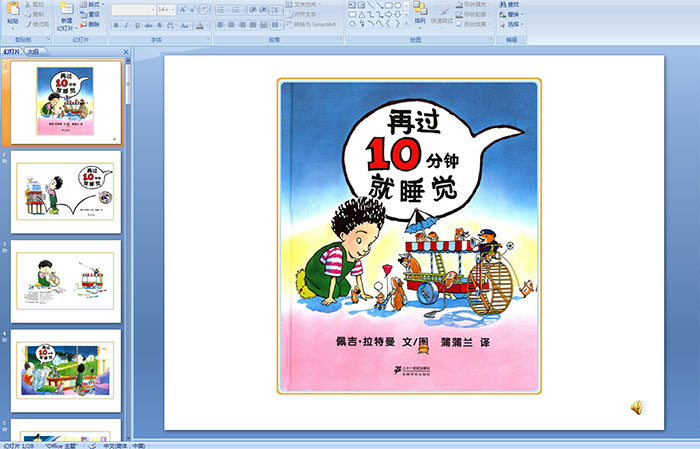Open the Layout (版式) dropdown
This screenshot has width=700, height=449.
92,4
